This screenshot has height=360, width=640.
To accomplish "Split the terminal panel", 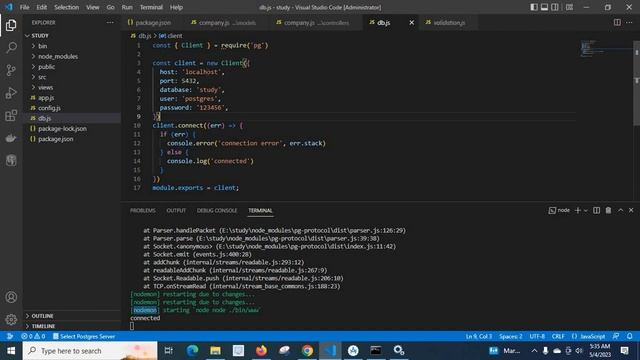I will 596,210.
